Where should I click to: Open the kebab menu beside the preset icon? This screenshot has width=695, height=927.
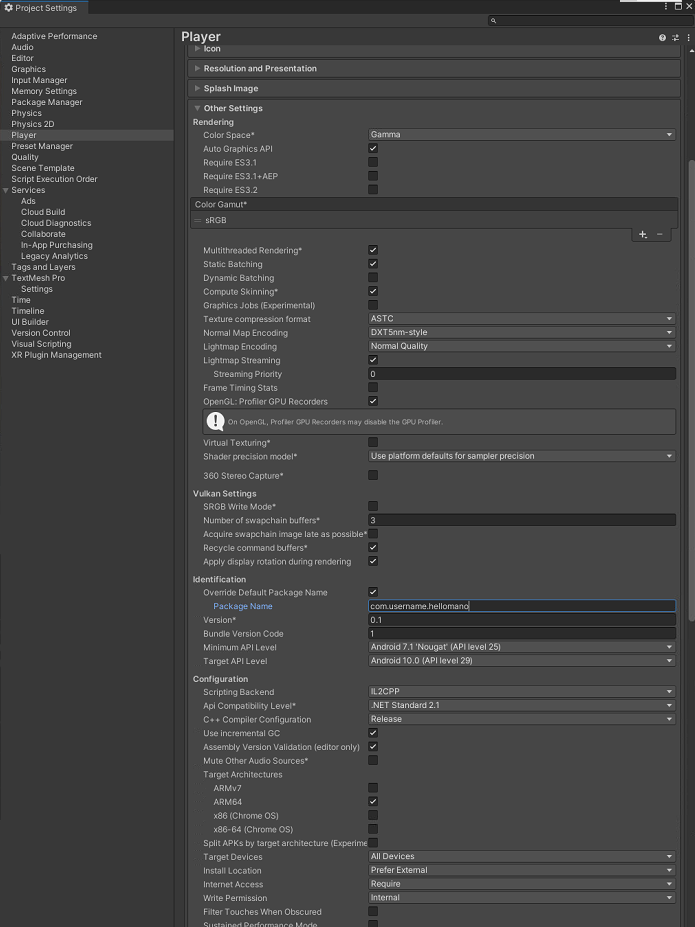pyautogui.click(x=687, y=37)
